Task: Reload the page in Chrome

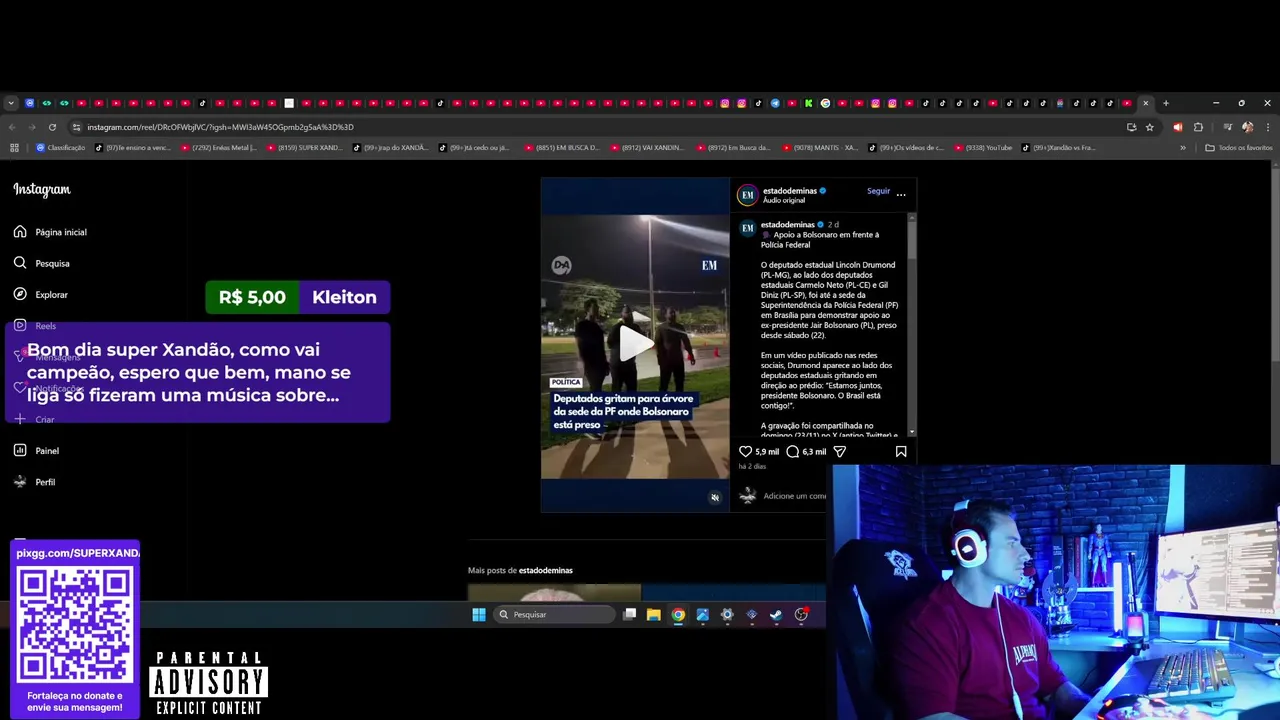Action: 52,127
